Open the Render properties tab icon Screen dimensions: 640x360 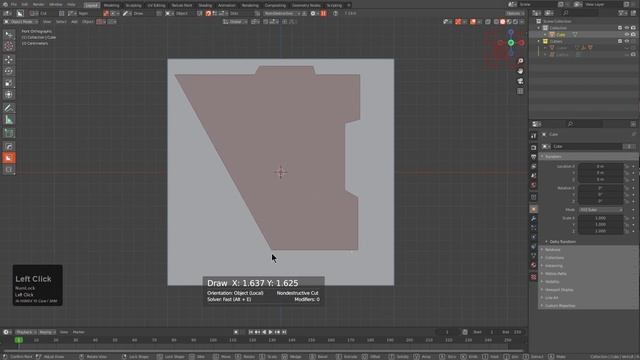coord(533,147)
